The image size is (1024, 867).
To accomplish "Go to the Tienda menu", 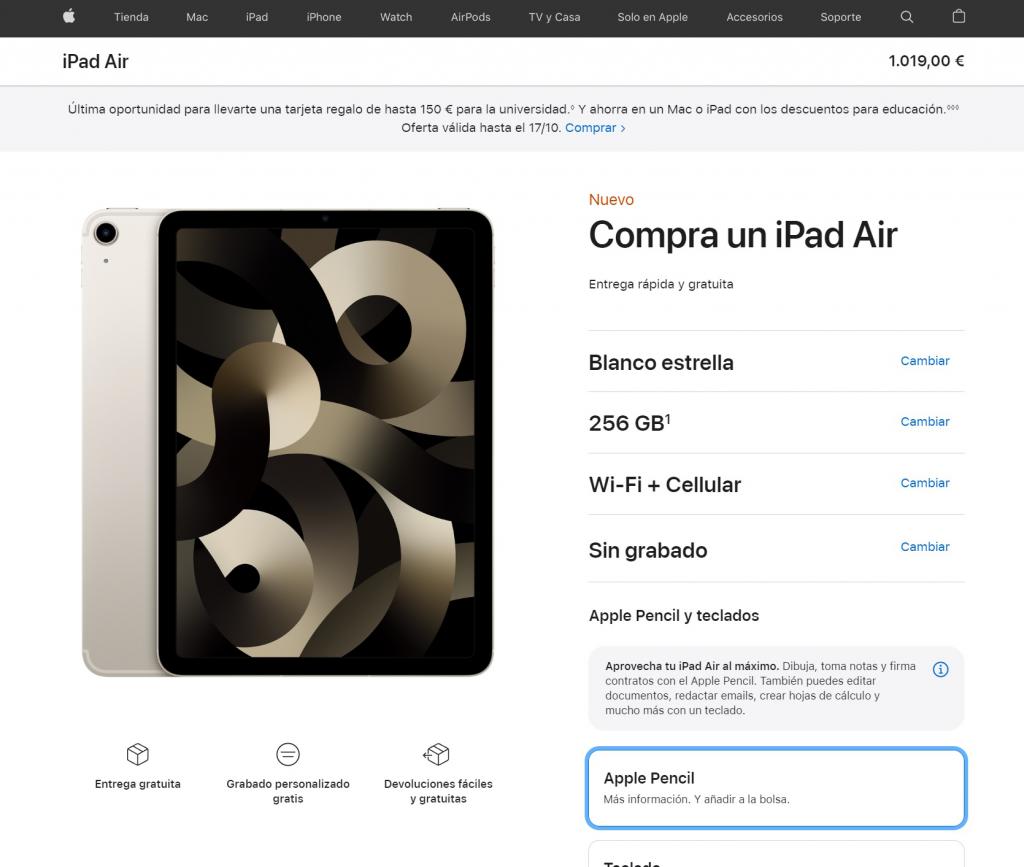I will click(131, 17).
